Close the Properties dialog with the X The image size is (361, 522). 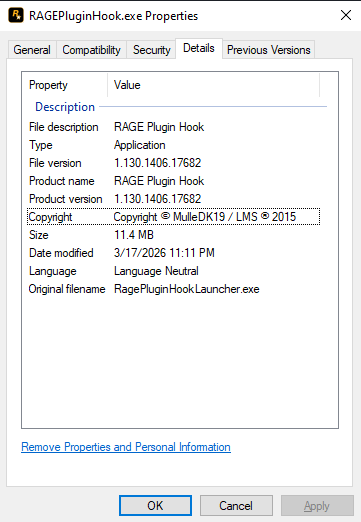346,15
